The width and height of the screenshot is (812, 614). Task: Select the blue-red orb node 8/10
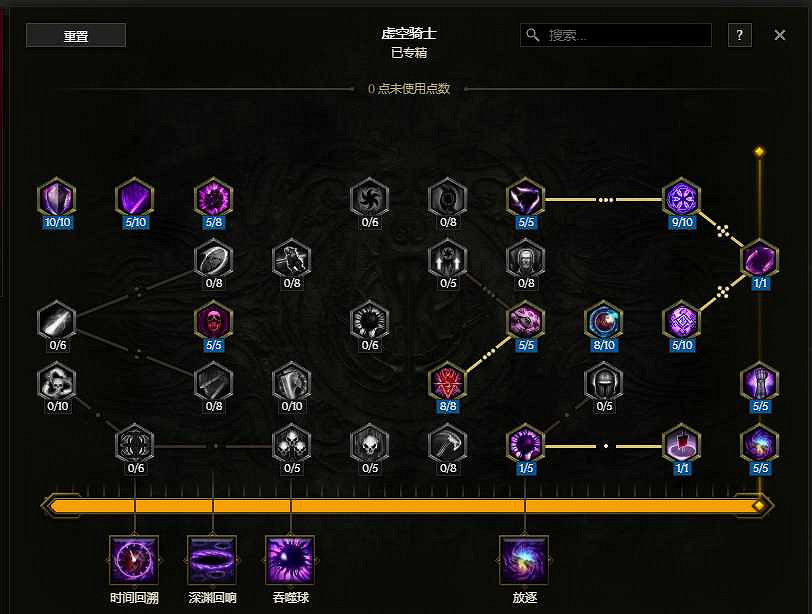(x=604, y=320)
